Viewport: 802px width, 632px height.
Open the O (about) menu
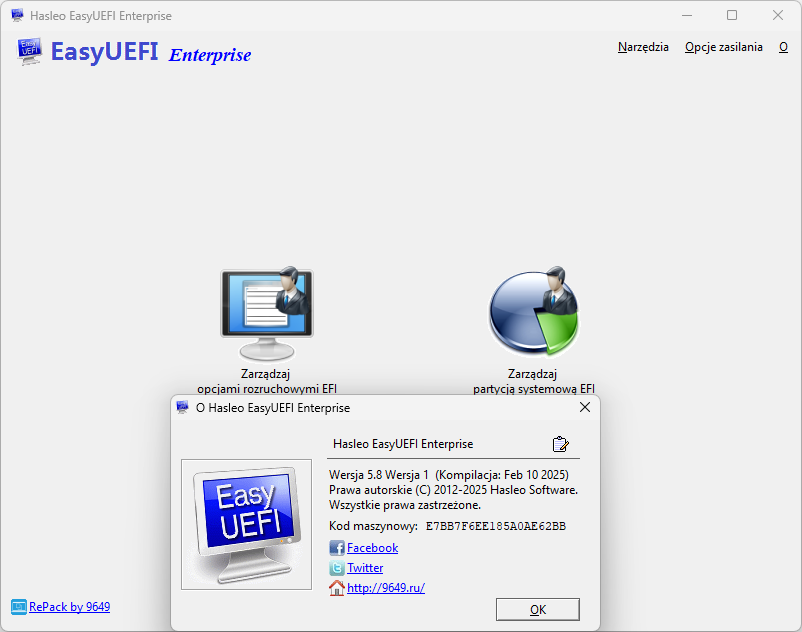point(783,47)
